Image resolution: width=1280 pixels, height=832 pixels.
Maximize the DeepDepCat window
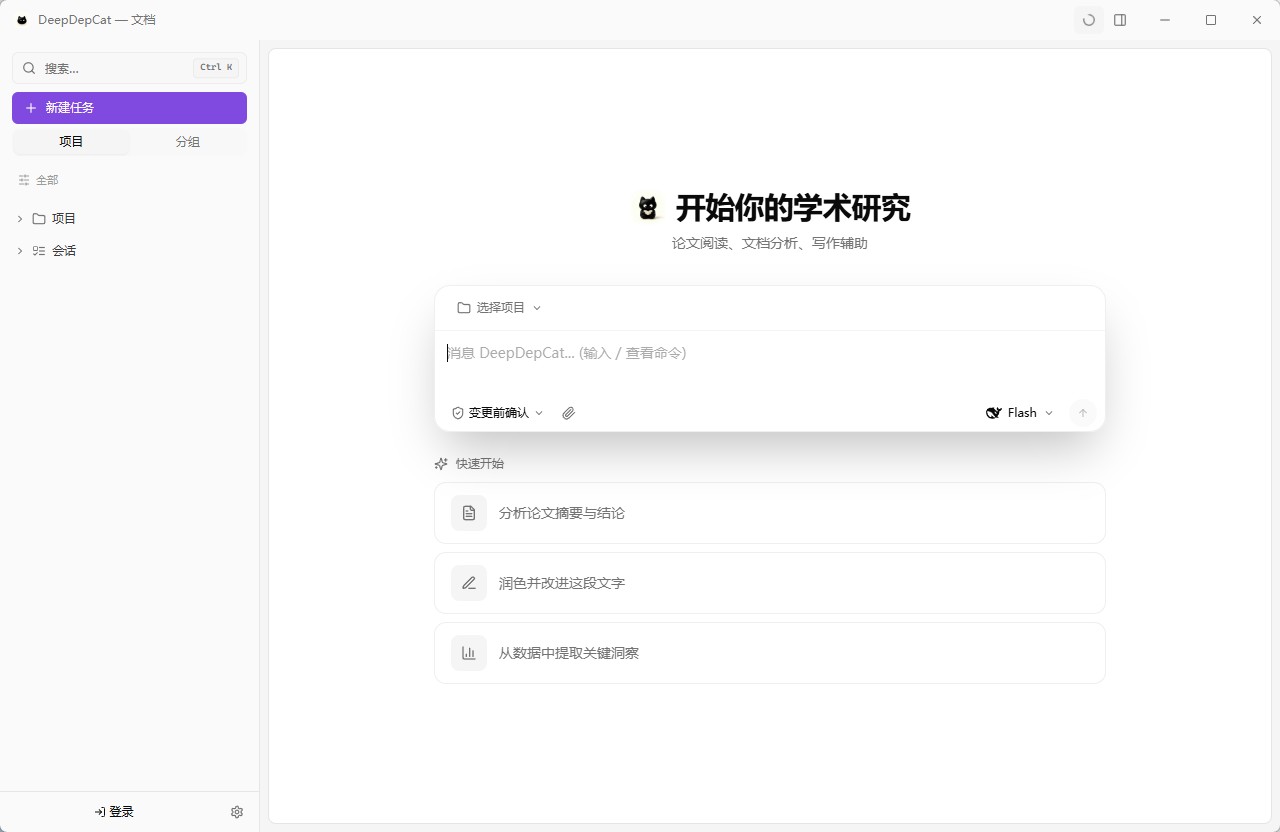1211,20
